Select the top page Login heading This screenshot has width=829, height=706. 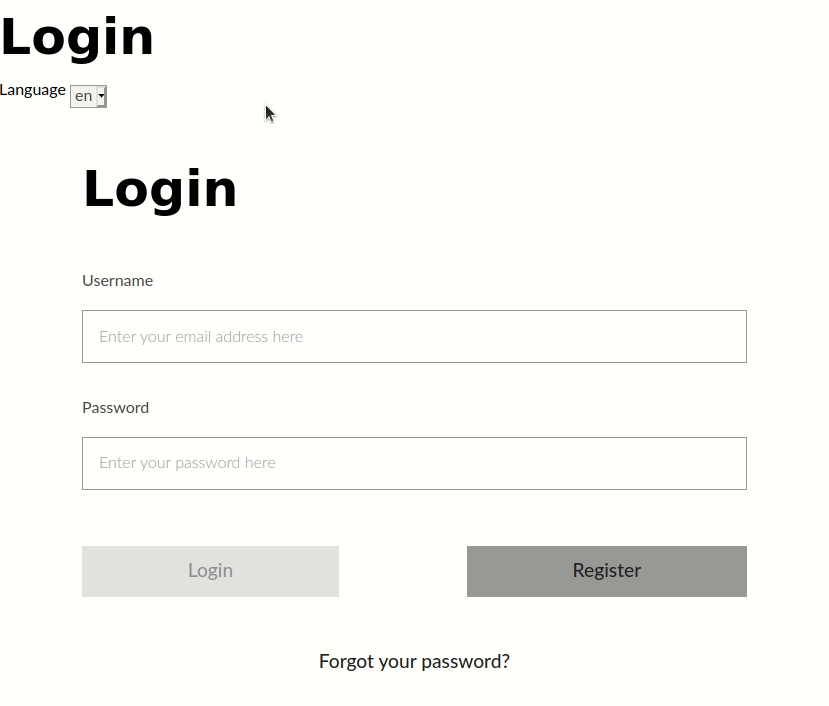77,38
